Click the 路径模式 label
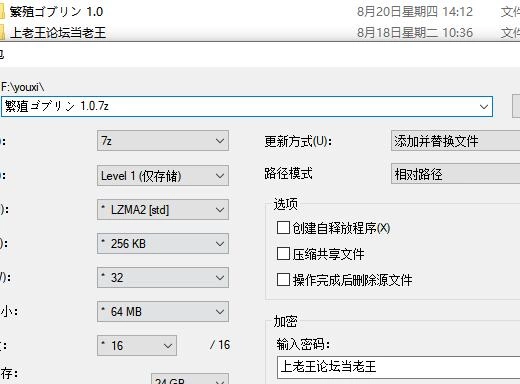The image size is (520, 384). [288, 173]
